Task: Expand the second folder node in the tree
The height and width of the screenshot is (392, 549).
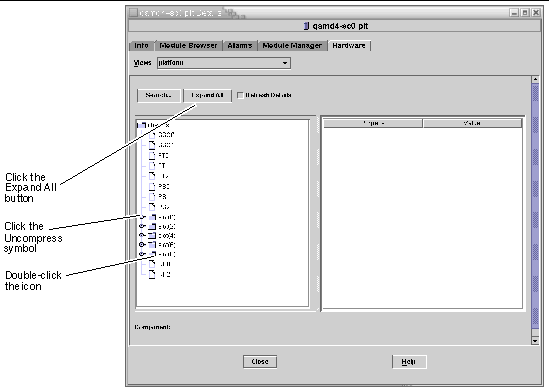Action: coord(142,226)
